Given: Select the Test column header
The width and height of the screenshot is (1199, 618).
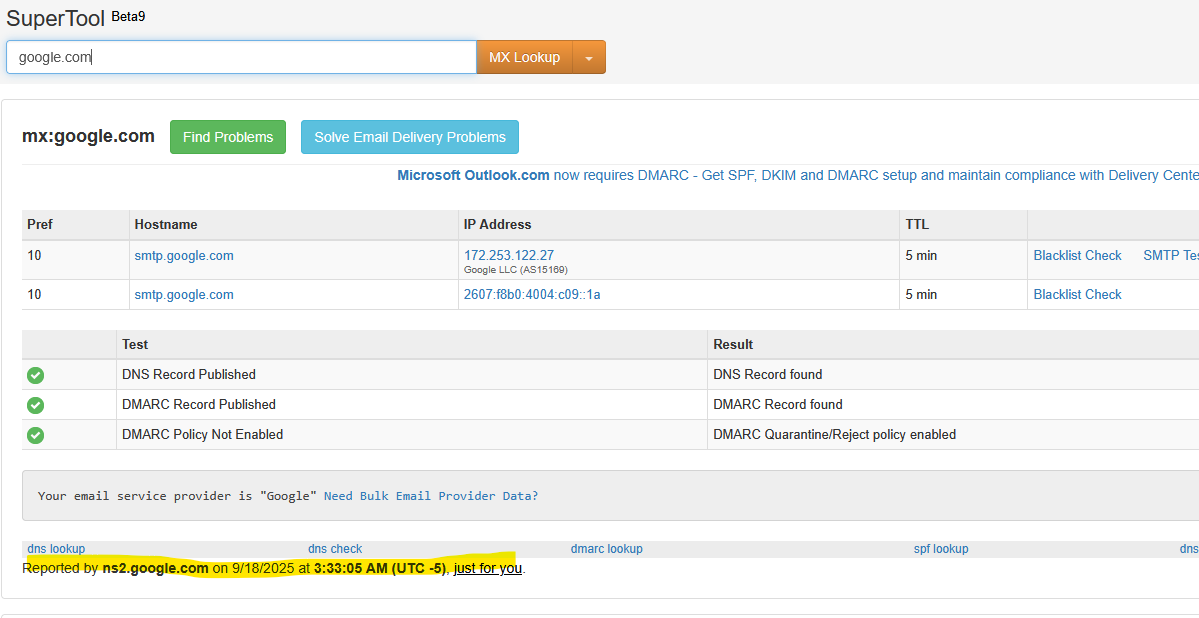Looking at the screenshot, I should [135, 345].
